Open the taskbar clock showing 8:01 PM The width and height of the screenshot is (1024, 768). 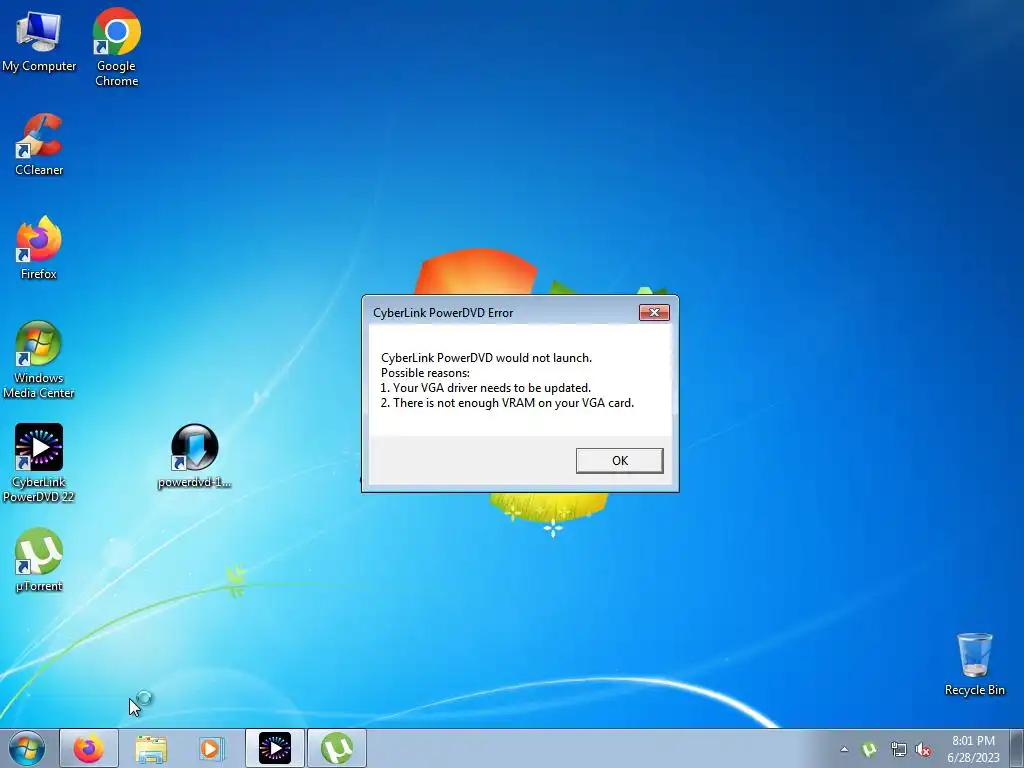[x=973, y=749]
